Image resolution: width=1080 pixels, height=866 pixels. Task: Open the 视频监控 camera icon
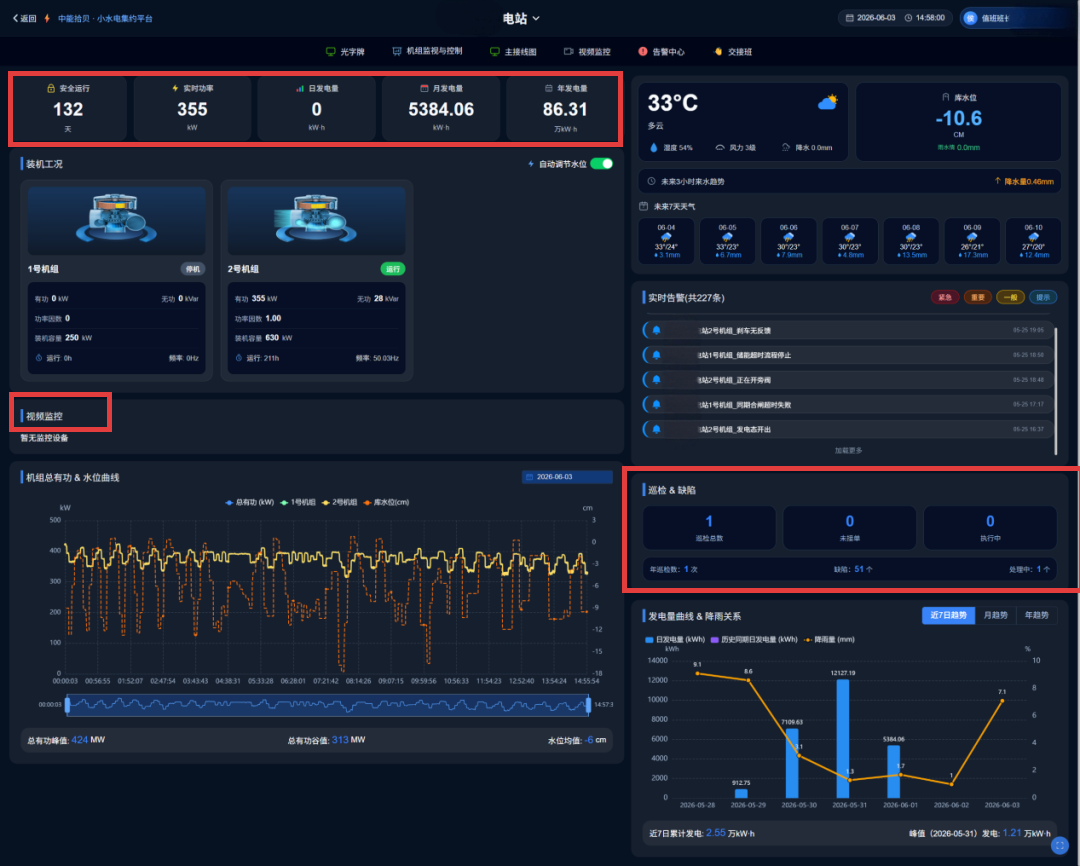tap(568, 52)
